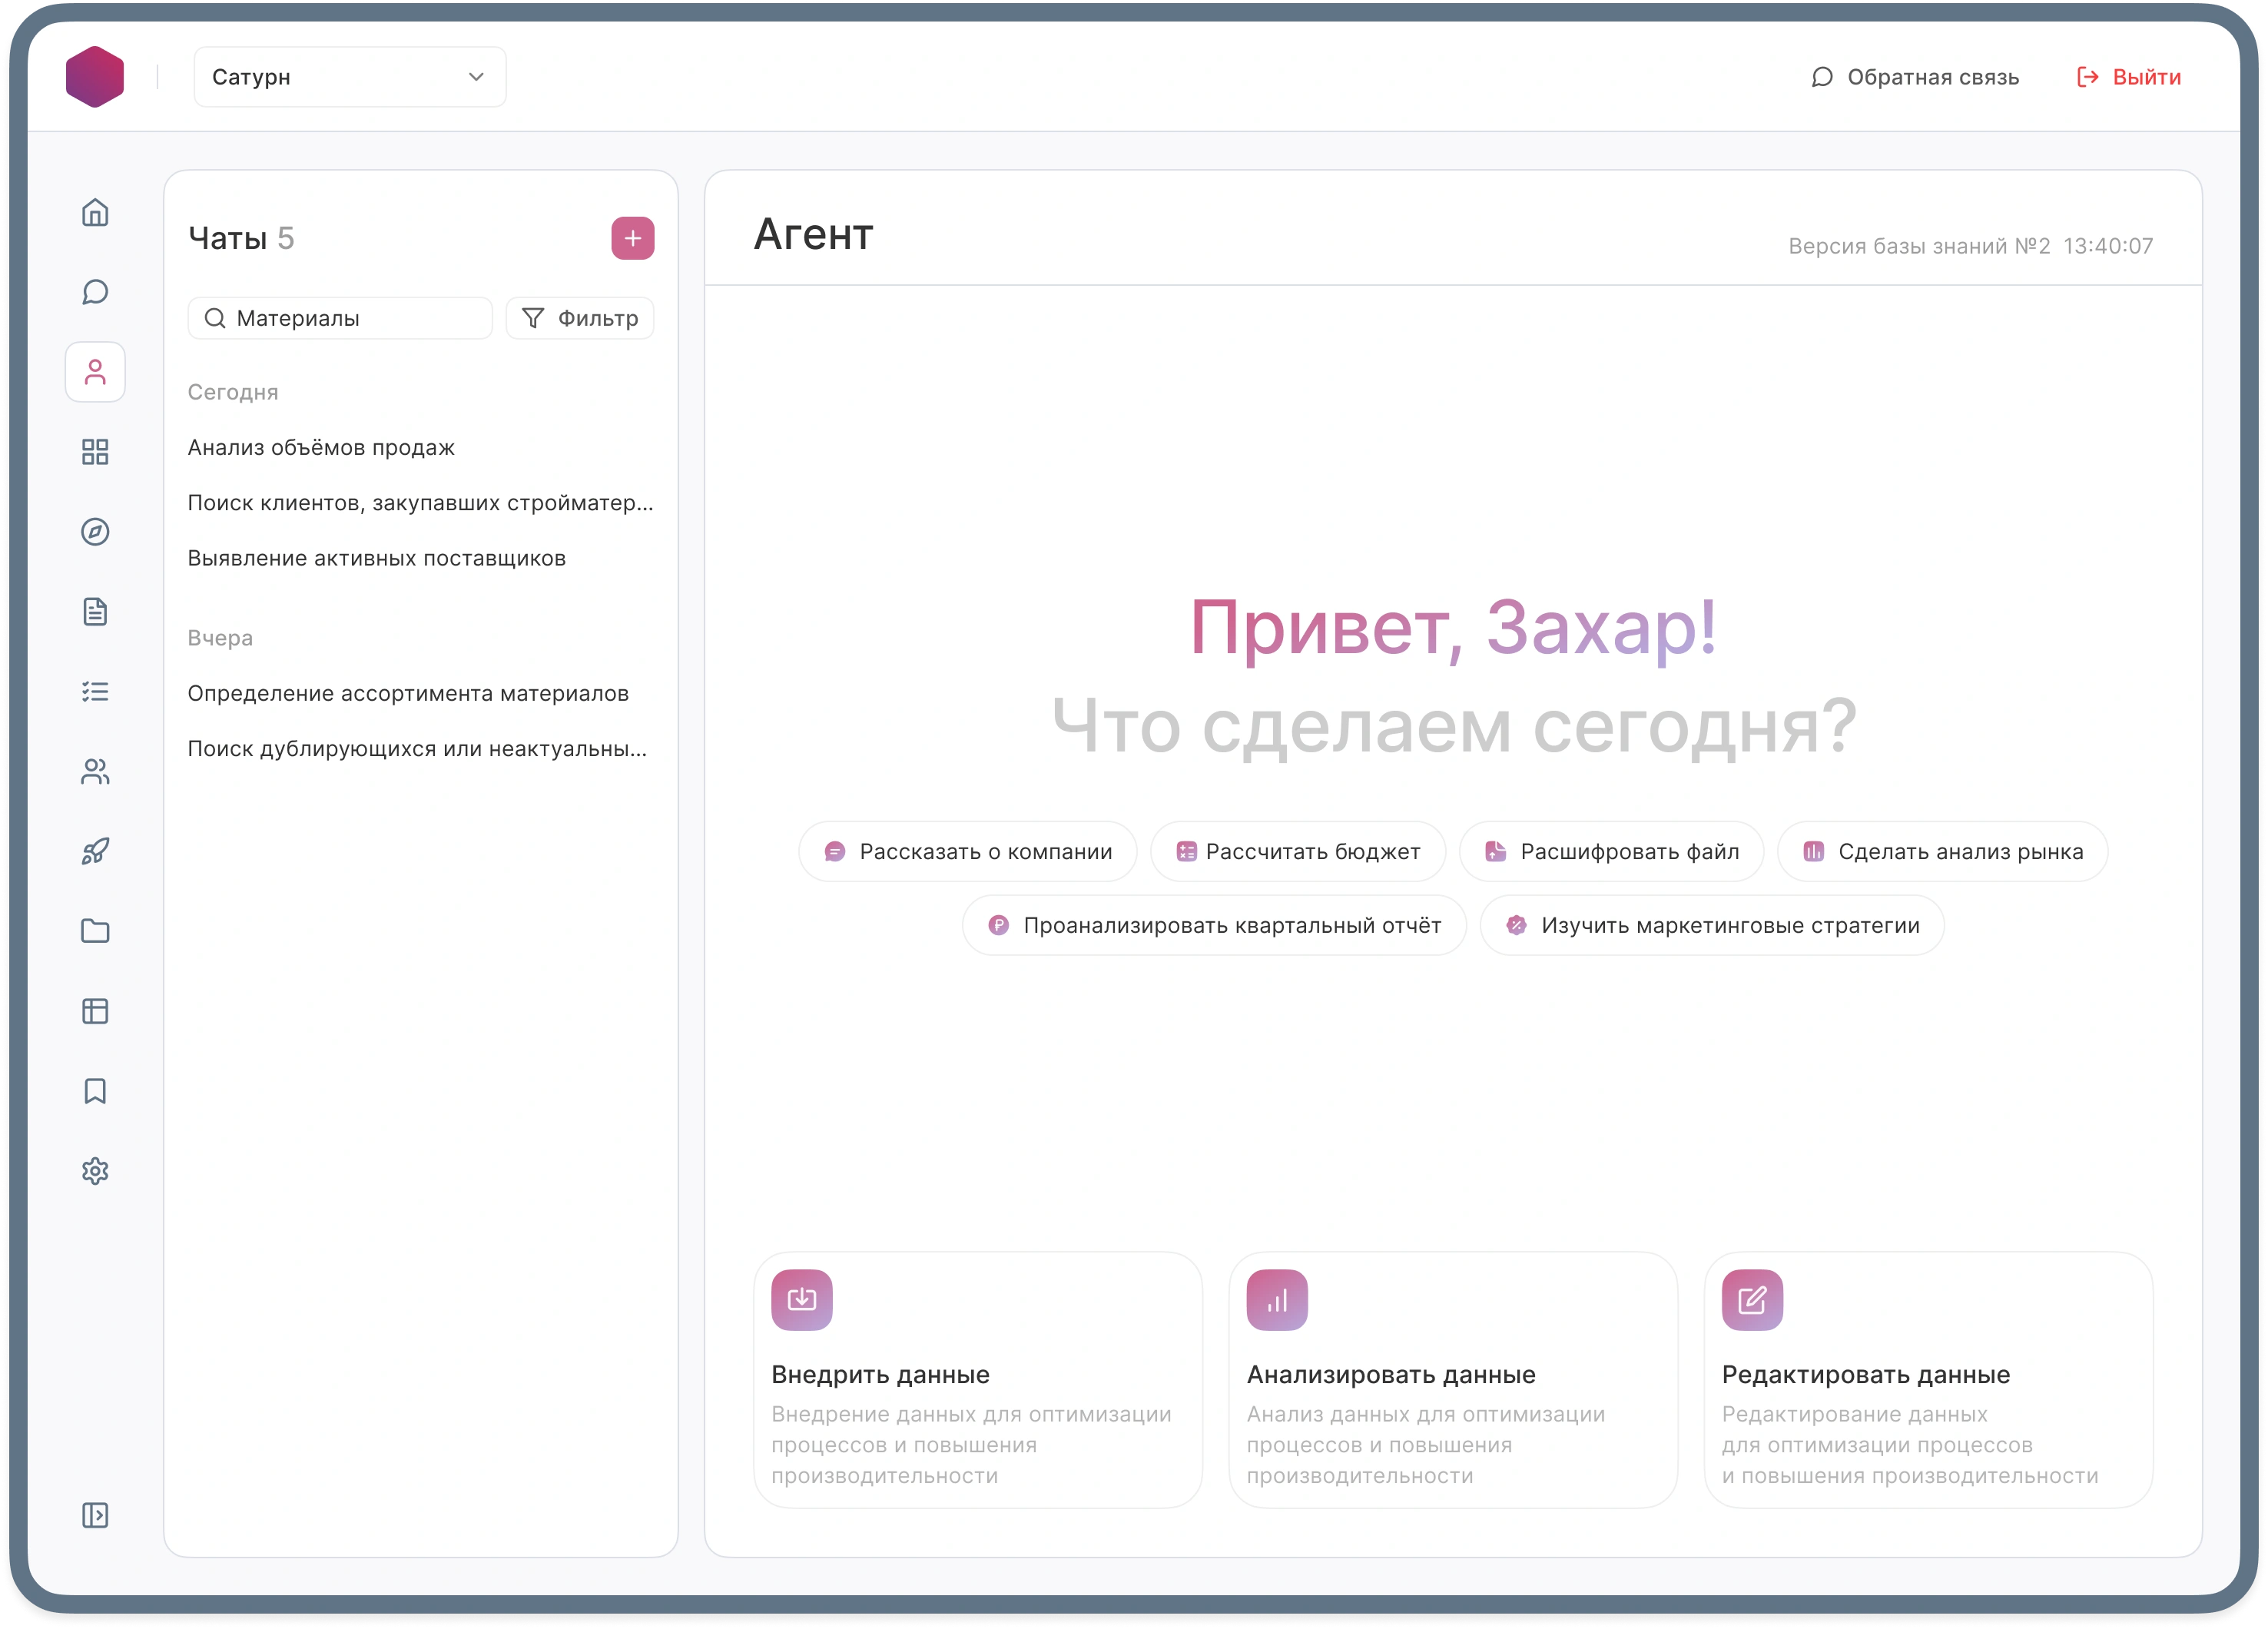
Task: Select the Сделать анализ рынка chip
Action: click(1942, 852)
